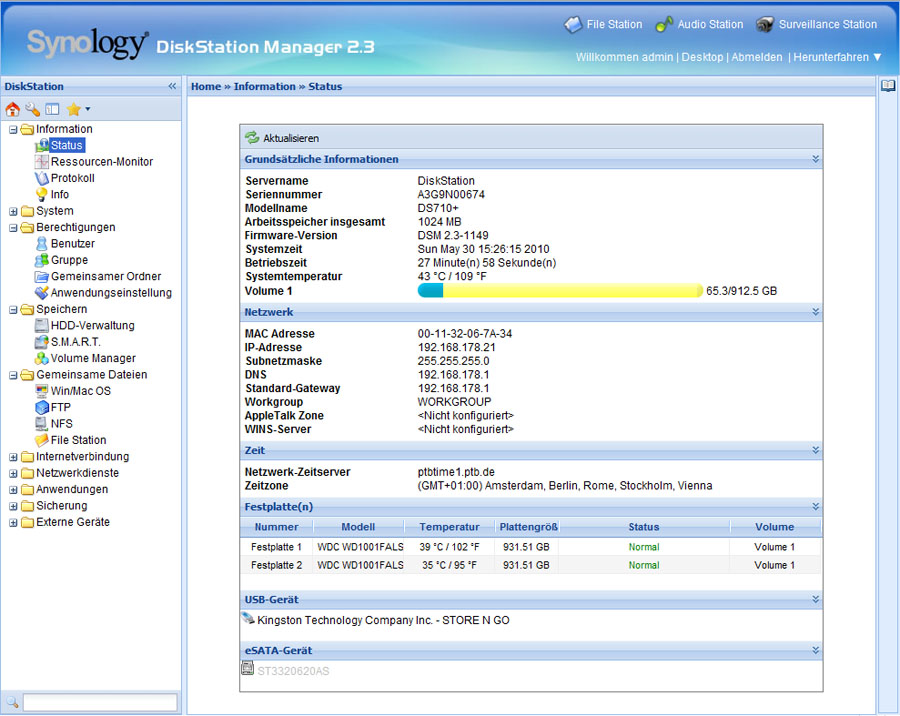Collapse the eSATA-Gerät section
This screenshot has width=900, height=716.
[816, 651]
